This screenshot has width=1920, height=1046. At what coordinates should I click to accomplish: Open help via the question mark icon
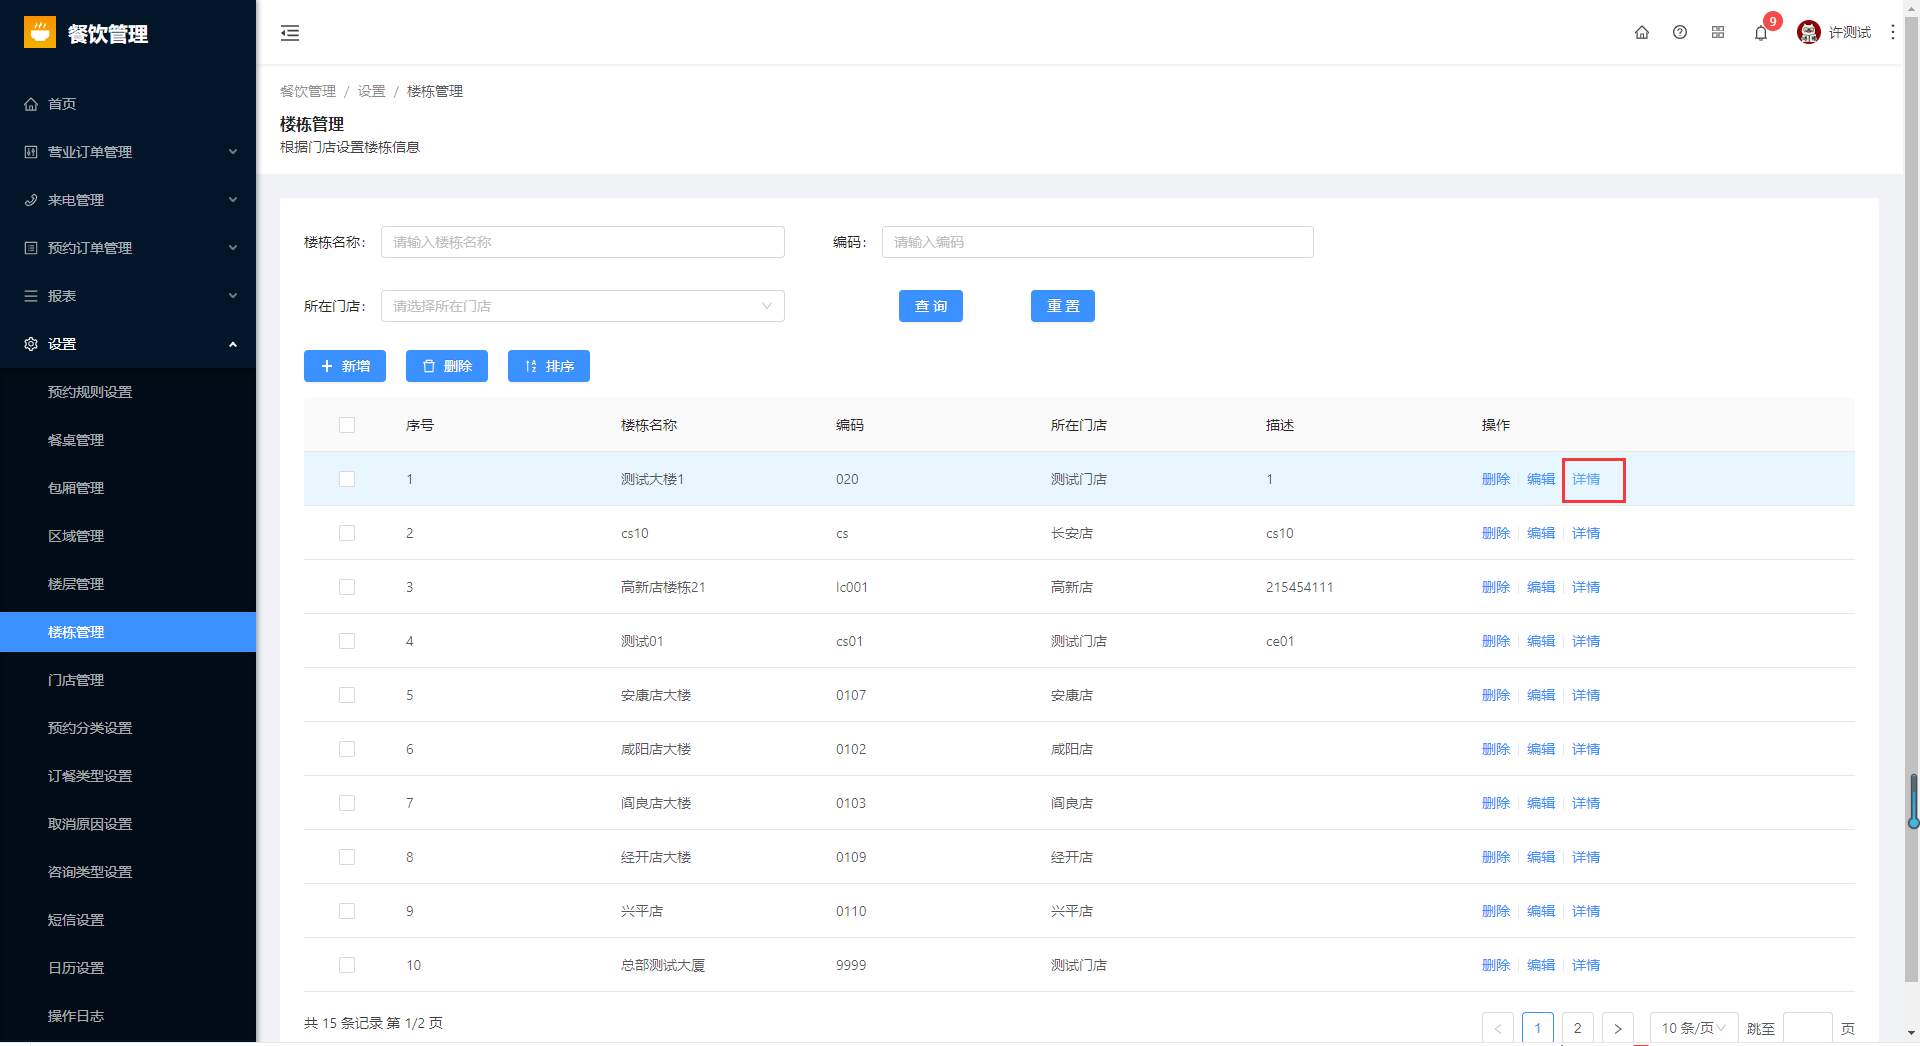(1680, 33)
